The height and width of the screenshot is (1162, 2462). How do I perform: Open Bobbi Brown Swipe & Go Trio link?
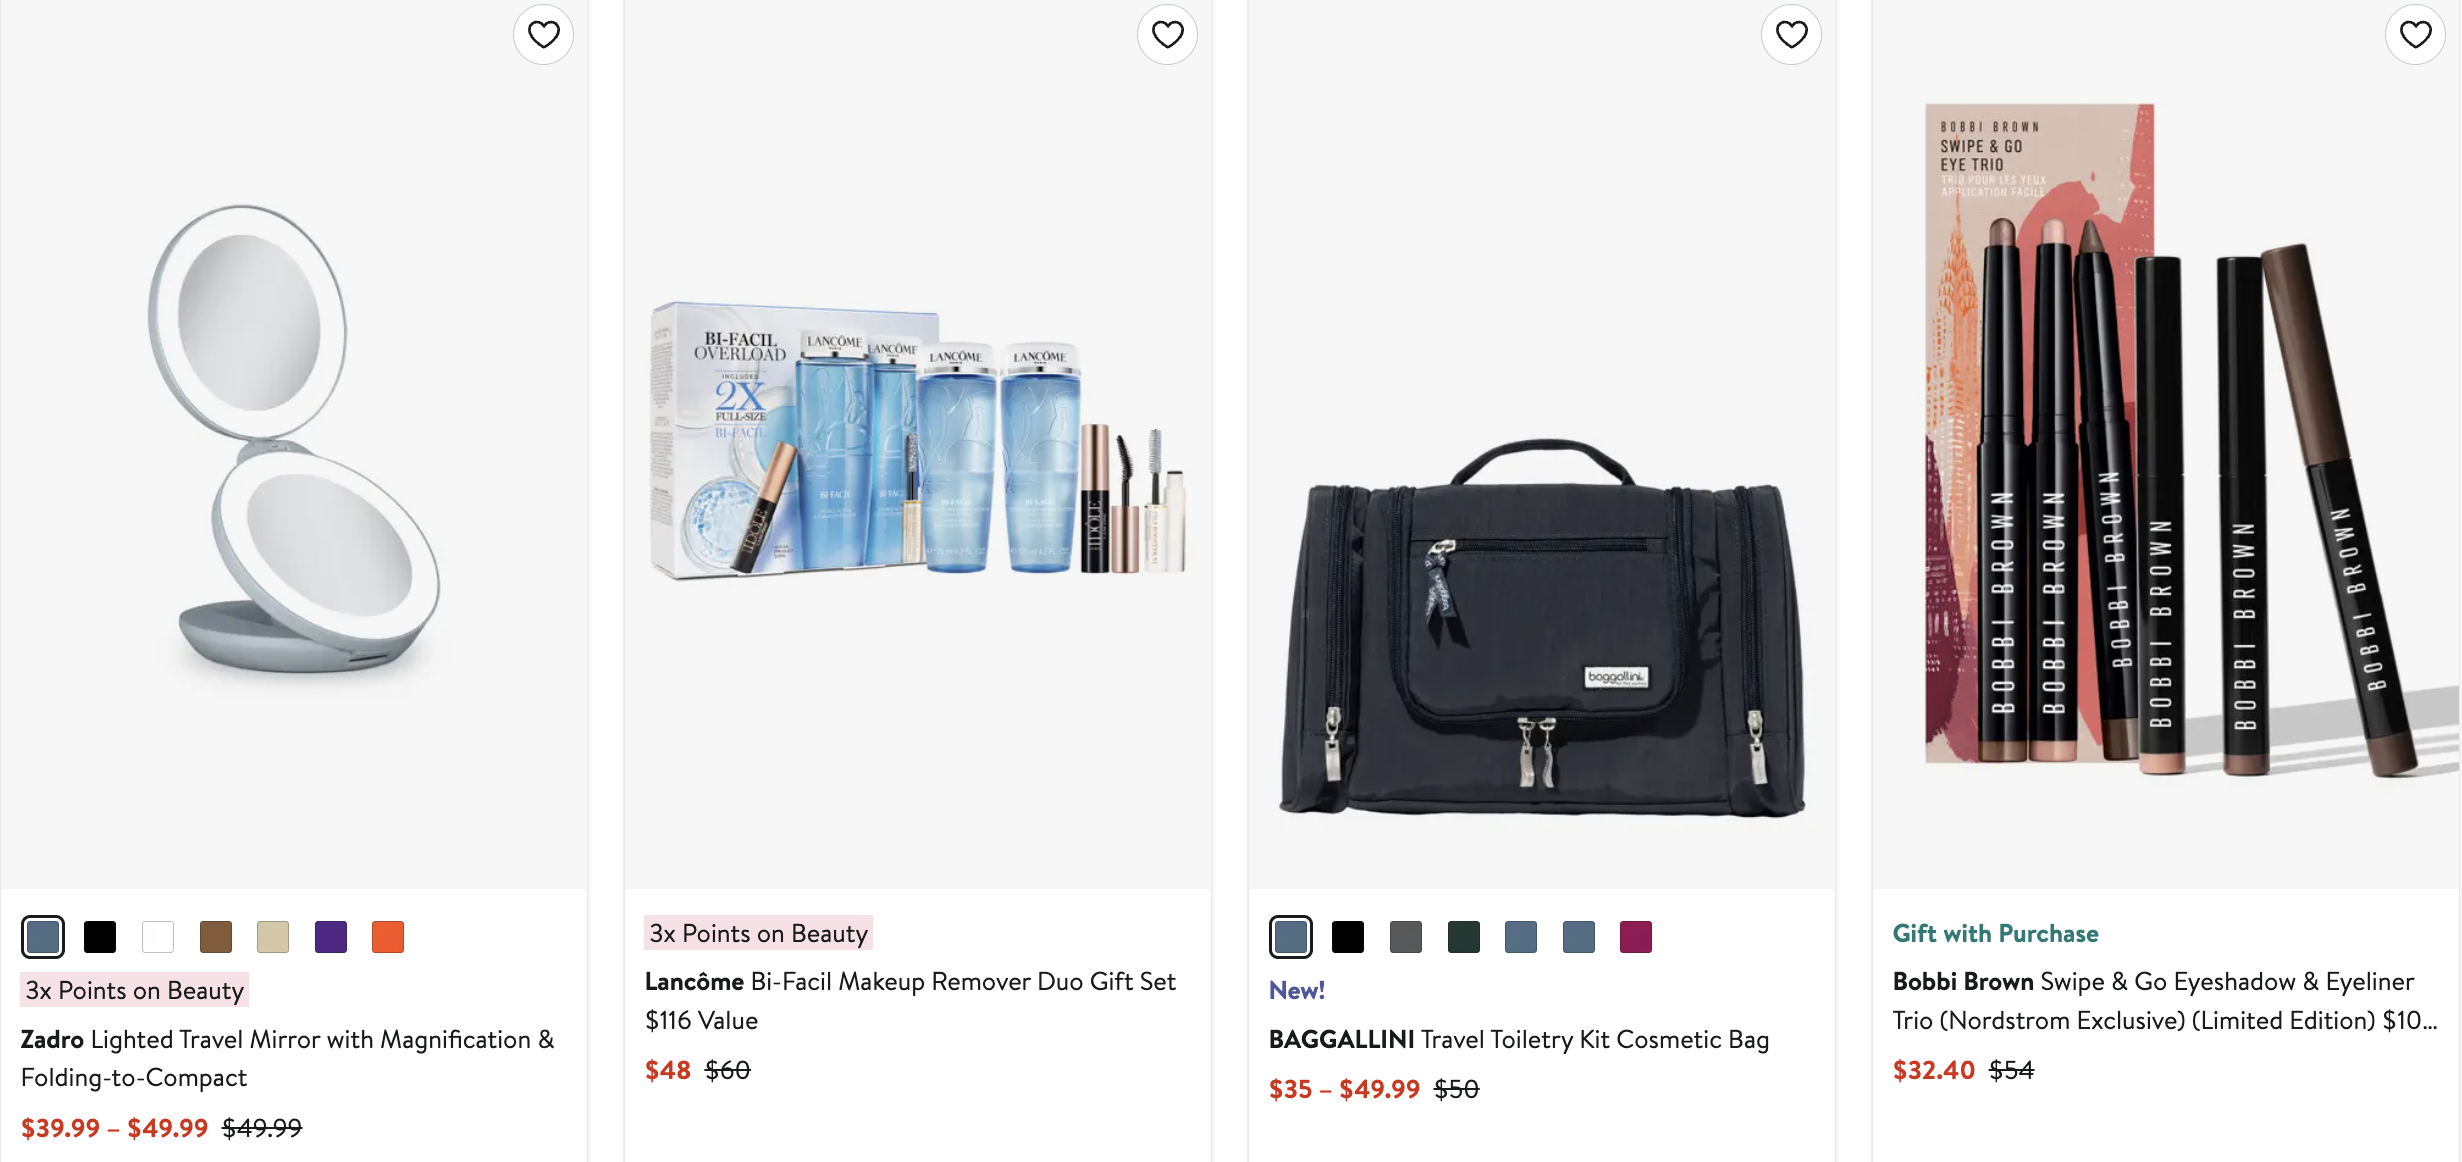click(2164, 1000)
